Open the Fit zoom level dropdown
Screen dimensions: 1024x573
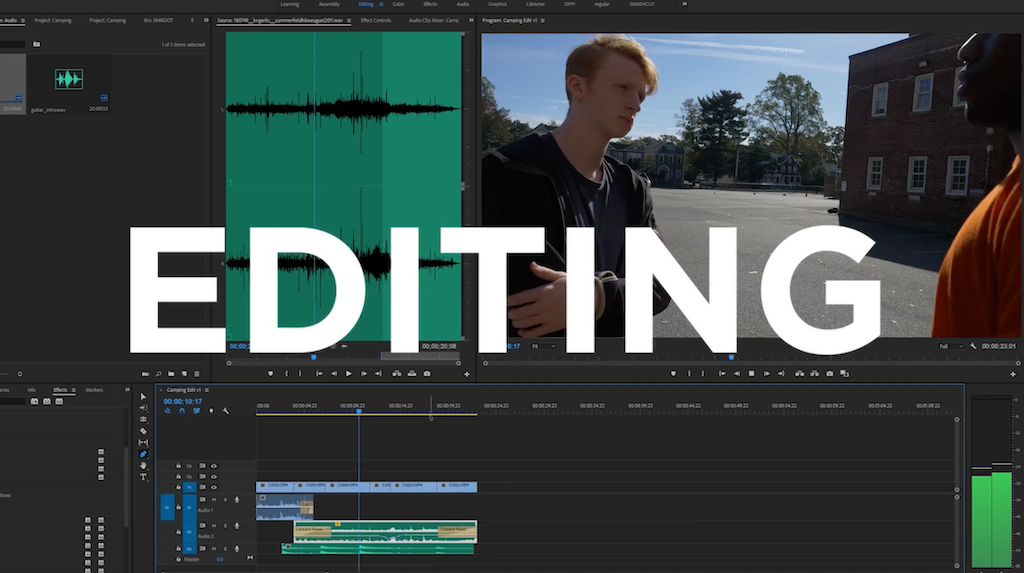point(546,346)
